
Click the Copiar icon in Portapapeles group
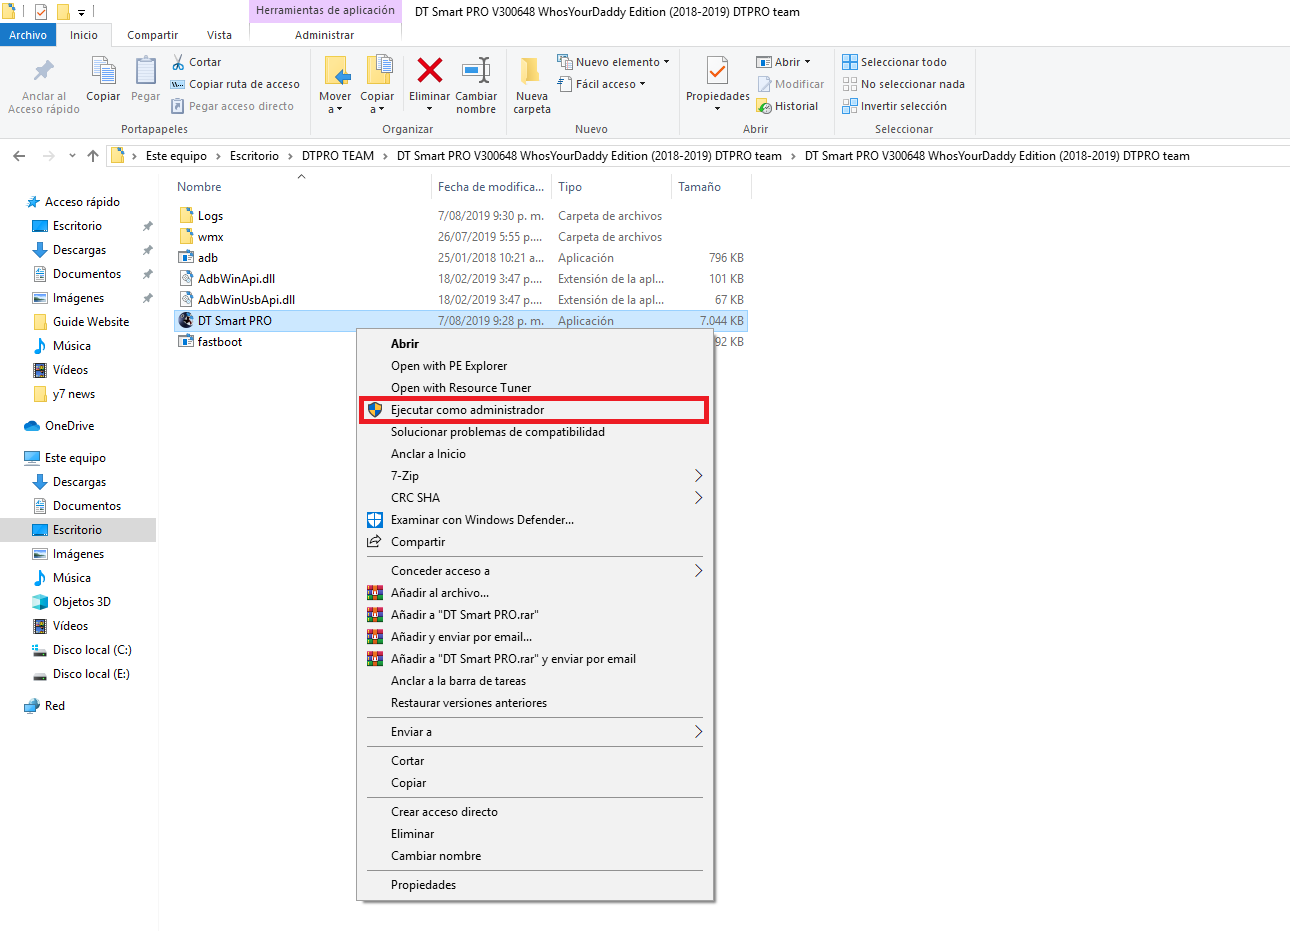103,71
